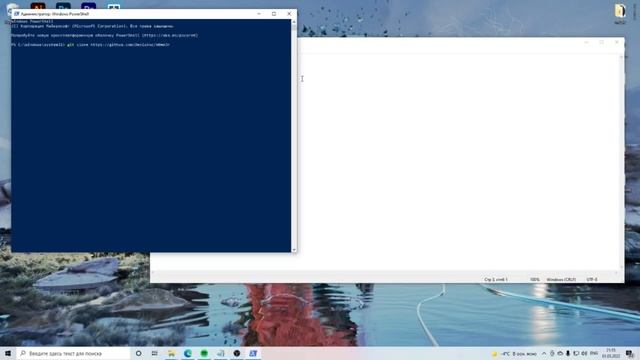The width and height of the screenshot is (640, 360).
Task: Minimize the PowerShell window
Action: [259, 14]
